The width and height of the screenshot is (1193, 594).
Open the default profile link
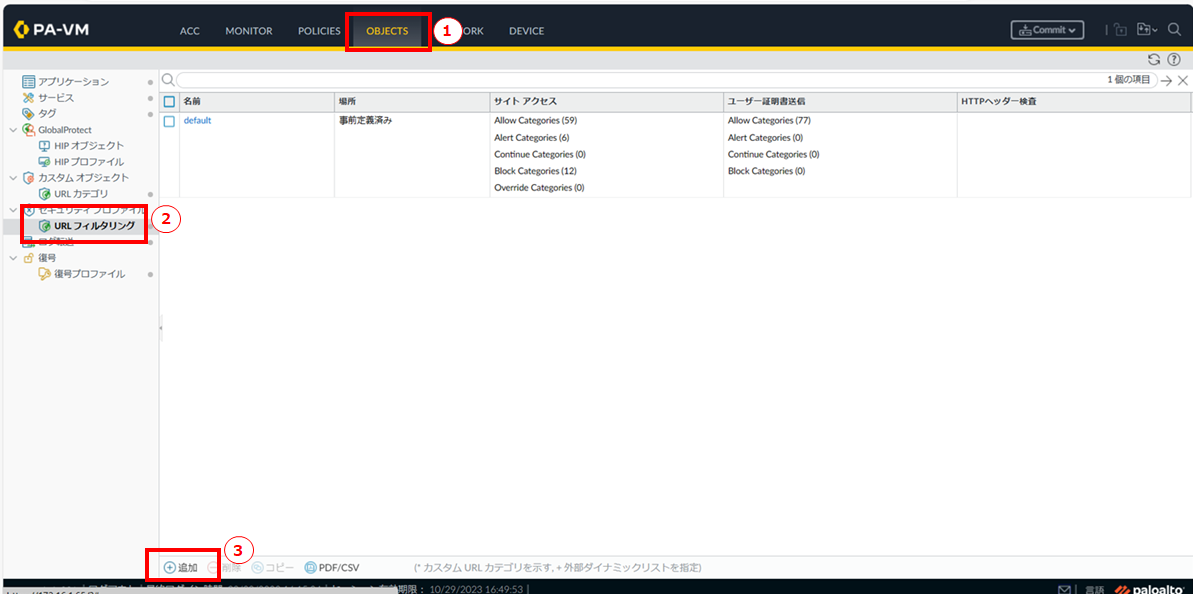click(197, 121)
